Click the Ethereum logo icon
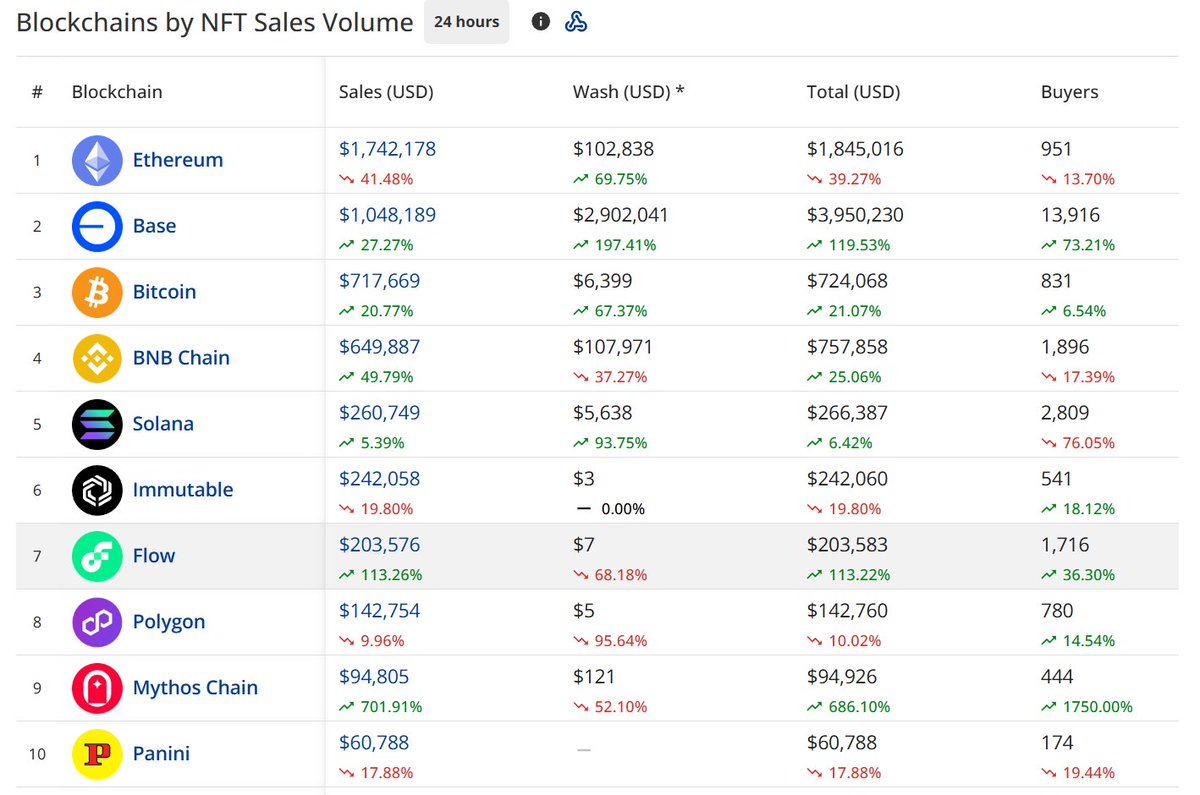1200x795 pixels. click(97, 160)
